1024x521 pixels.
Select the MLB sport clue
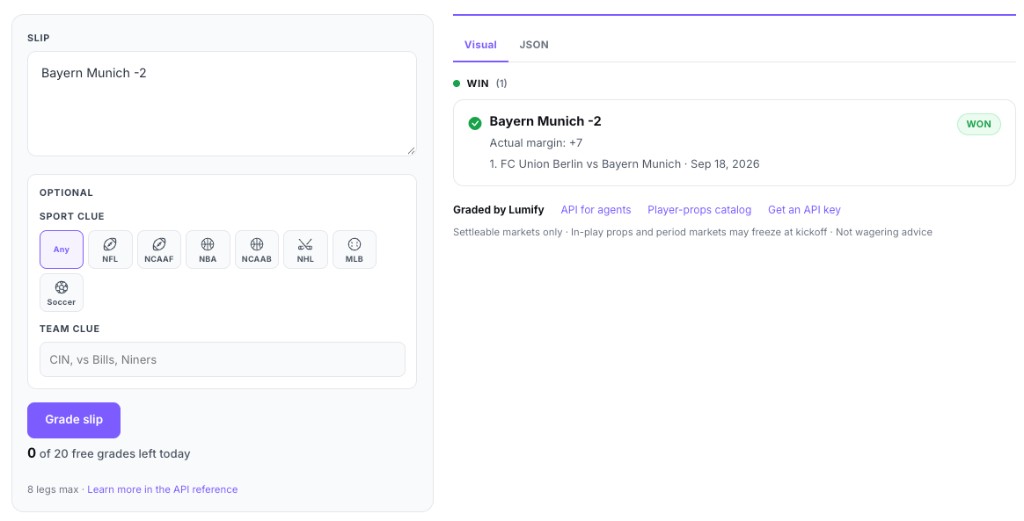tap(354, 249)
